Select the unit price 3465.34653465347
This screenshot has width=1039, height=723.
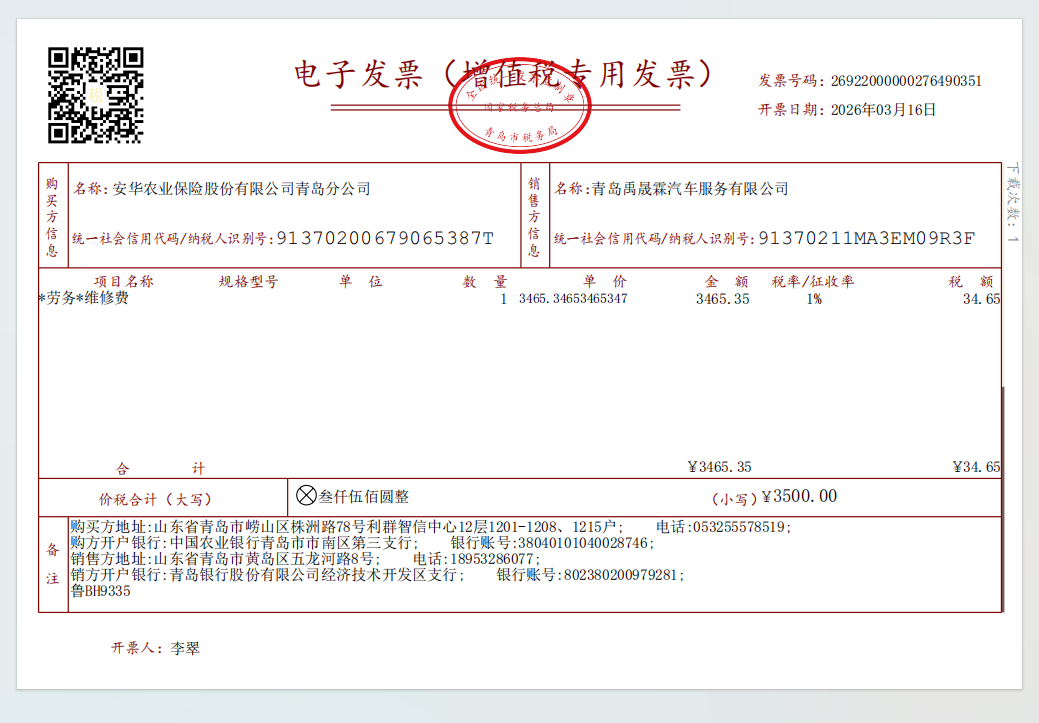point(573,299)
